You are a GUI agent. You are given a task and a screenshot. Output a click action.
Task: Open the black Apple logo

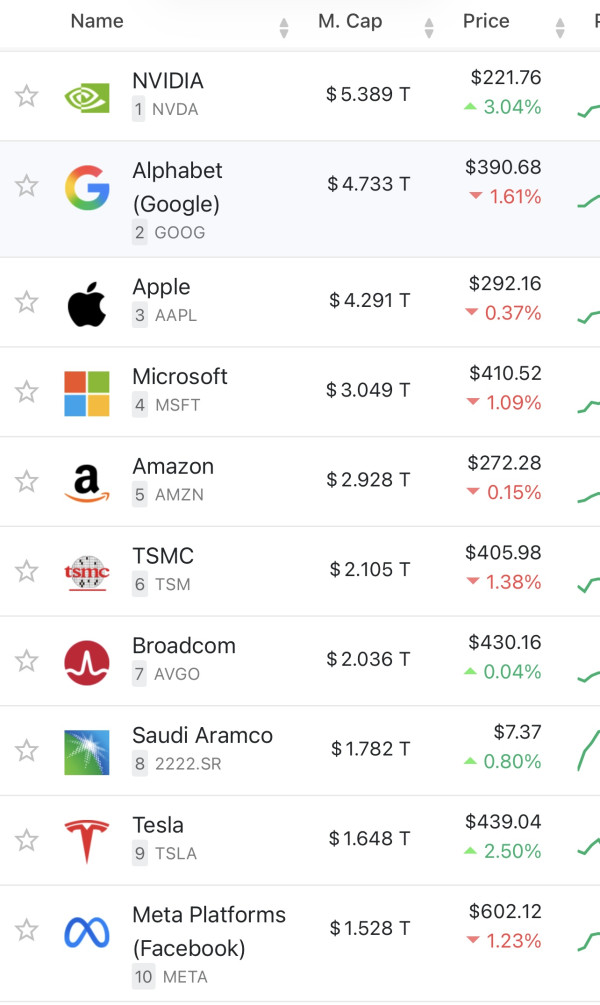coord(87,304)
